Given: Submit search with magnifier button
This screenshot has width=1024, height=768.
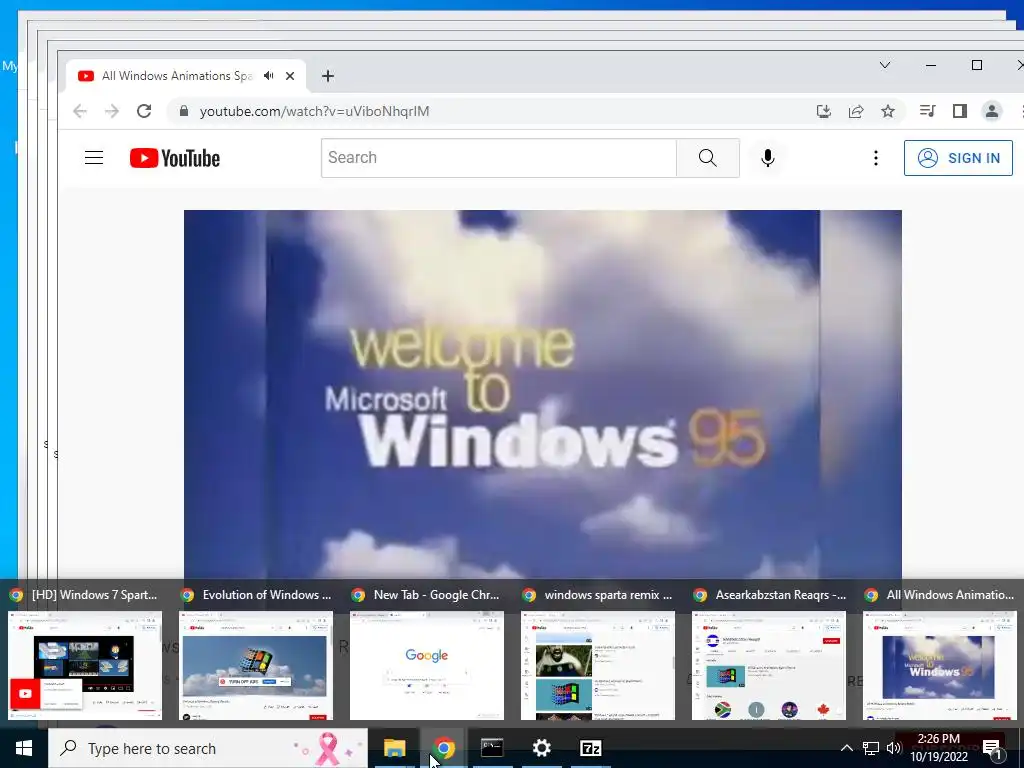Looking at the screenshot, I should point(708,157).
